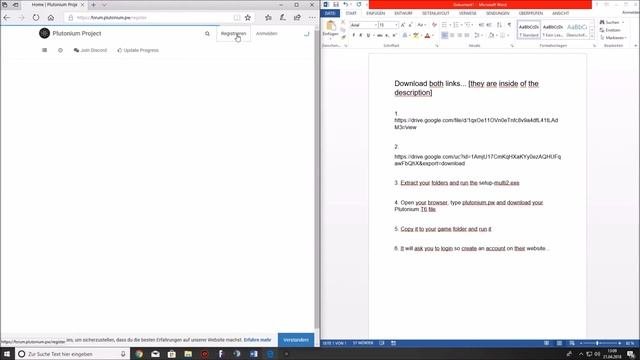Switch to the SENDUNGEN ribbon tab
The height and width of the screenshot is (360, 640).
point(498,13)
